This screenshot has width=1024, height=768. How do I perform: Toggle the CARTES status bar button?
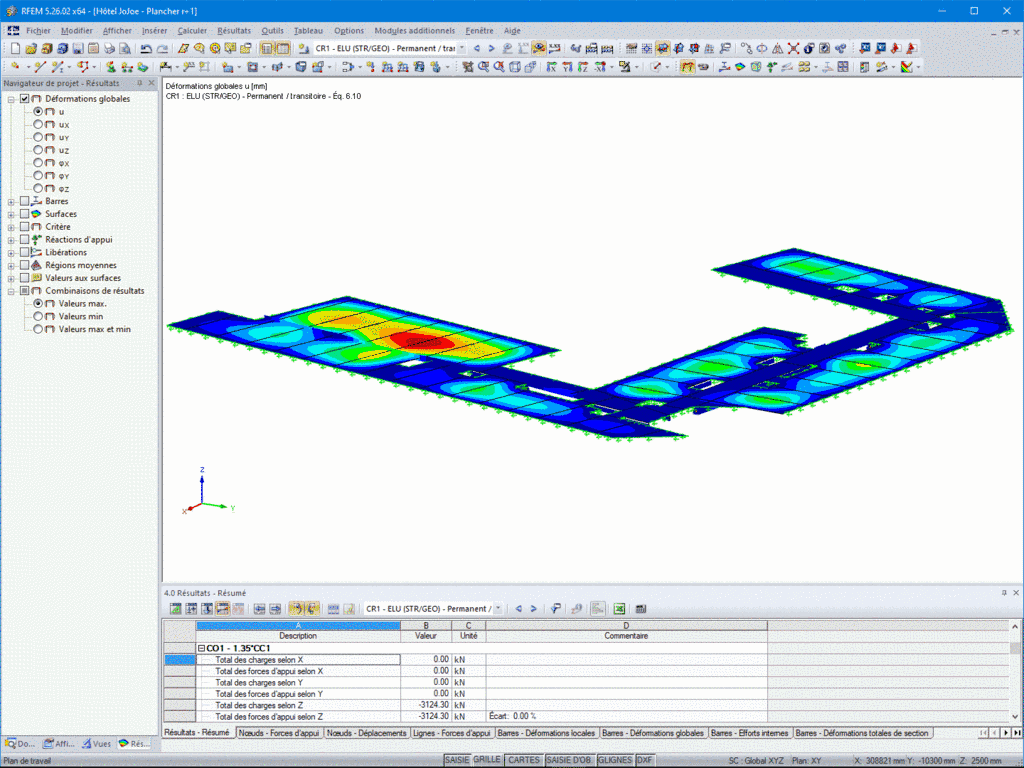coord(524,760)
